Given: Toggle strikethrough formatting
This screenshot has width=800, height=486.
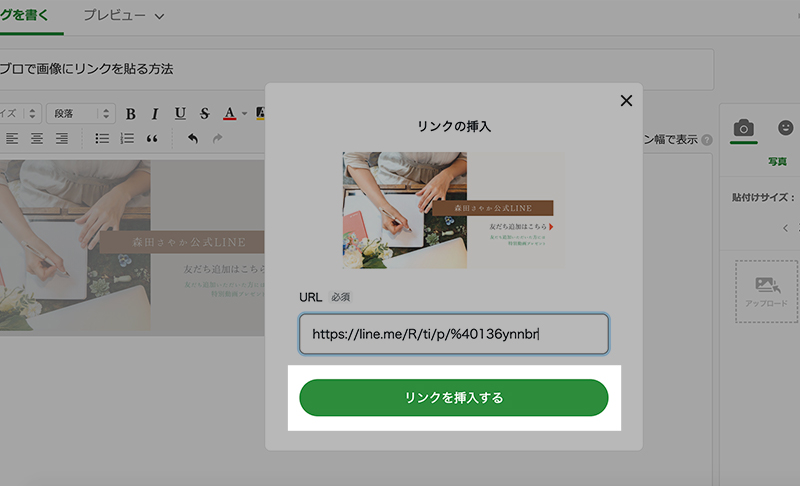Looking at the screenshot, I should click(x=205, y=114).
